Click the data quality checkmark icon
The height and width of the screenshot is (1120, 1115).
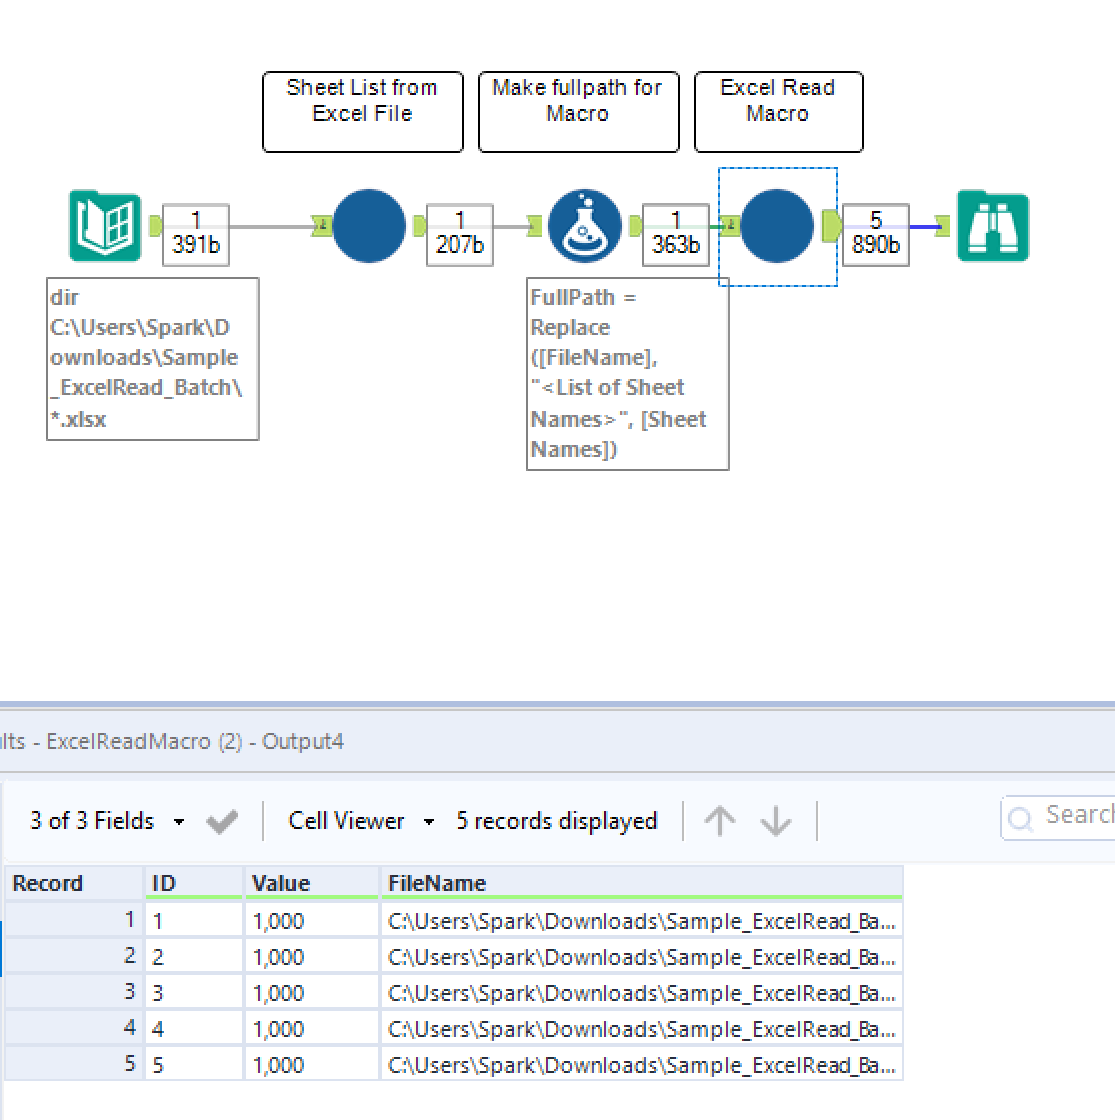click(x=222, y=820)
